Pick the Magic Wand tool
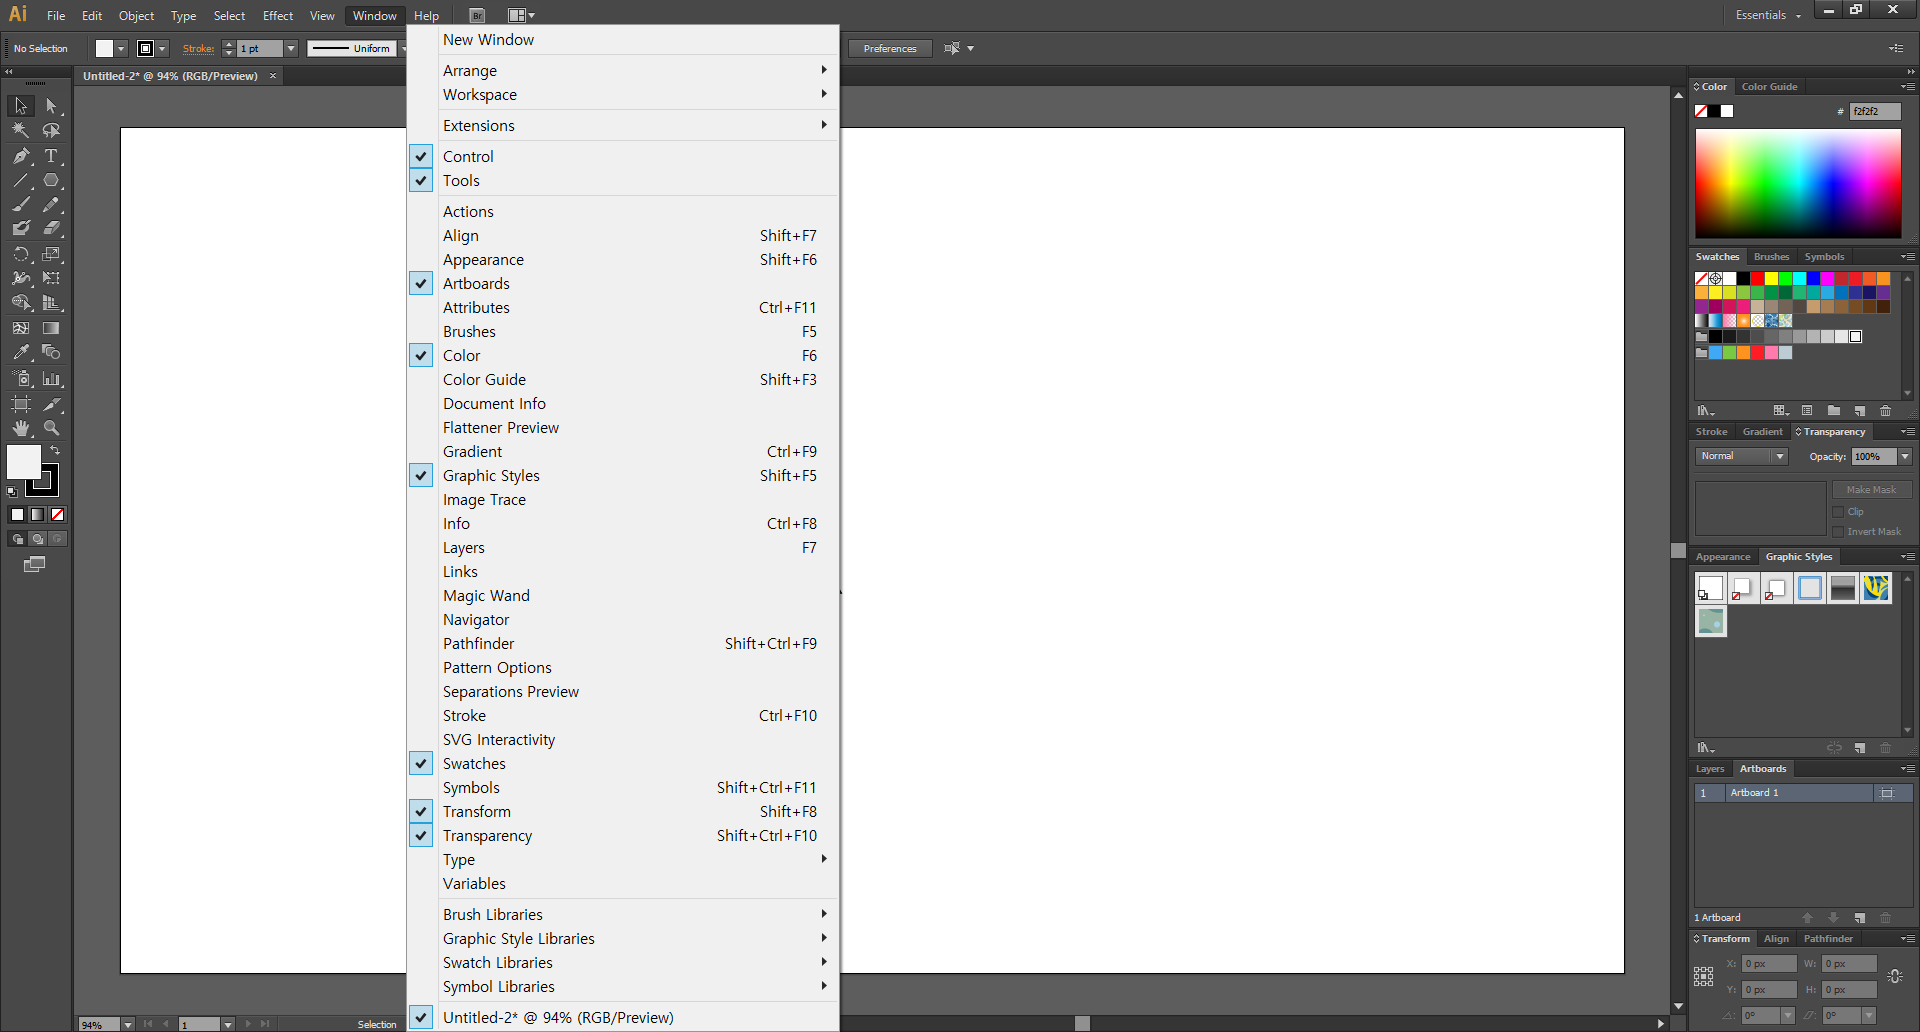This screenshot has width=1920, height=1032. pyautogui.click(x=20, y=130)
